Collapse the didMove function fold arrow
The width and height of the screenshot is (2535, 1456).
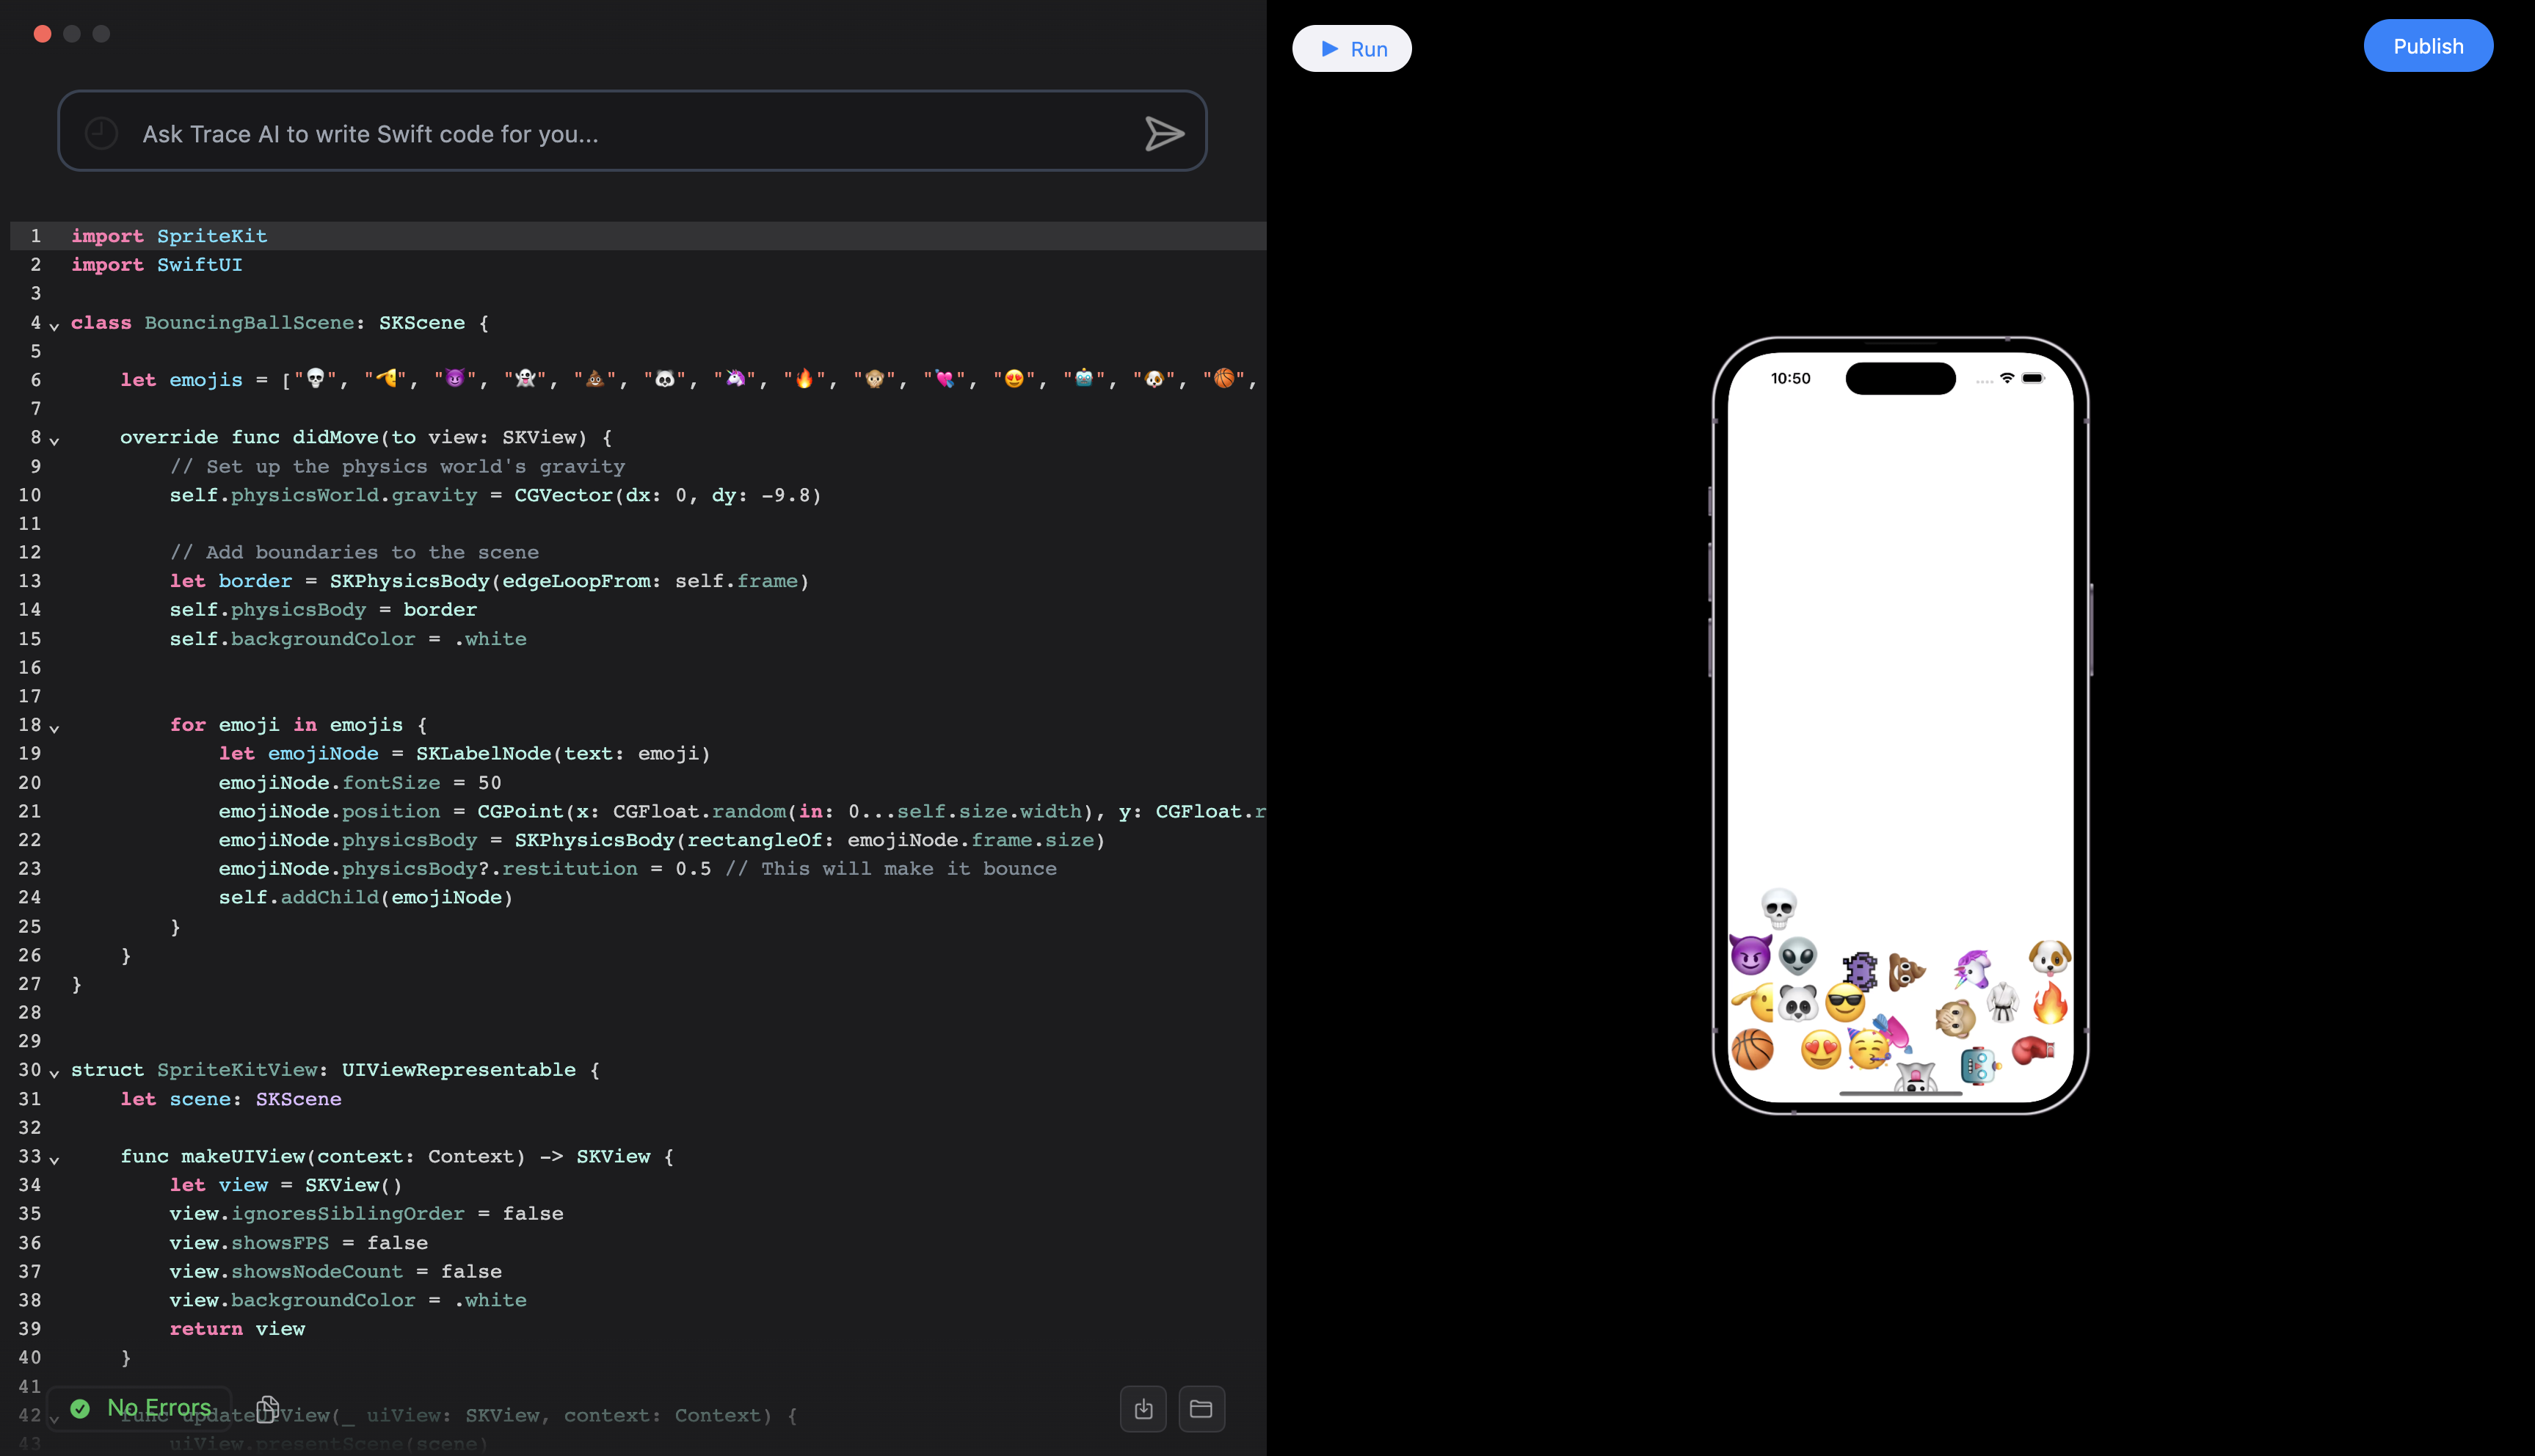[54, 440]
